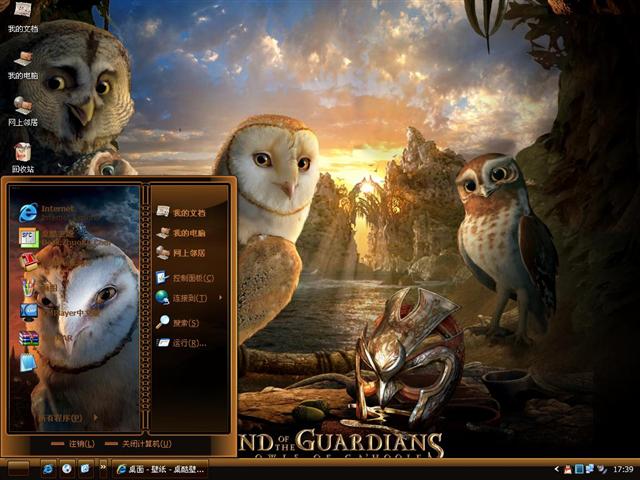Click the third quick launch icon
Screen dimensions: 640x480
[86, 469]
